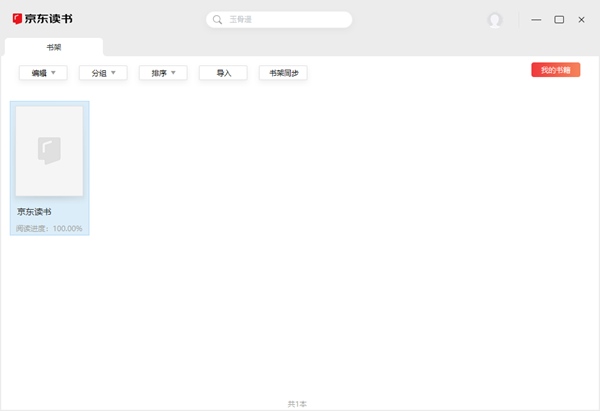
Task: Minimize the JD Reading window
Action: click(537, 19)
